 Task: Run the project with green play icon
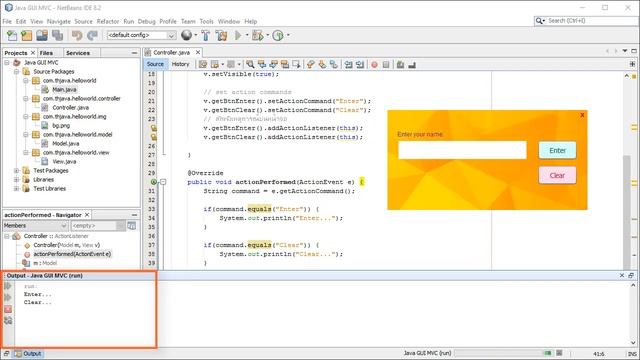[238, 36]
